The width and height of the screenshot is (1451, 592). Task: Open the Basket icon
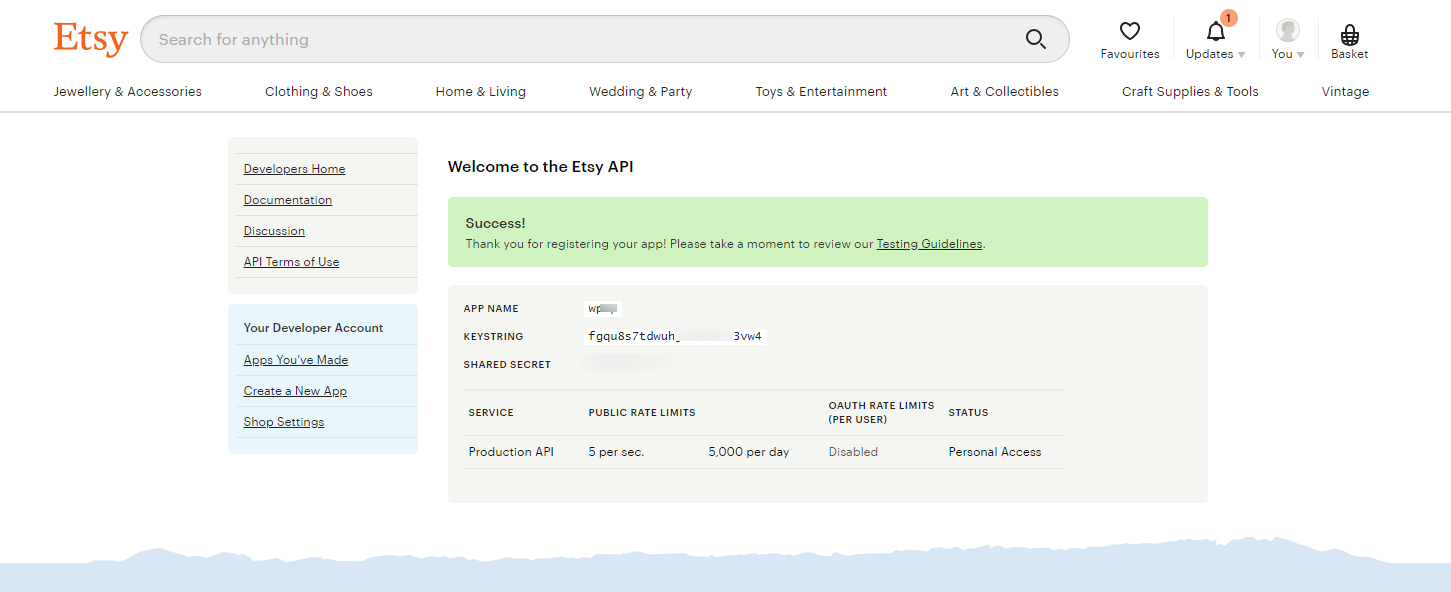pos(1349,34)
